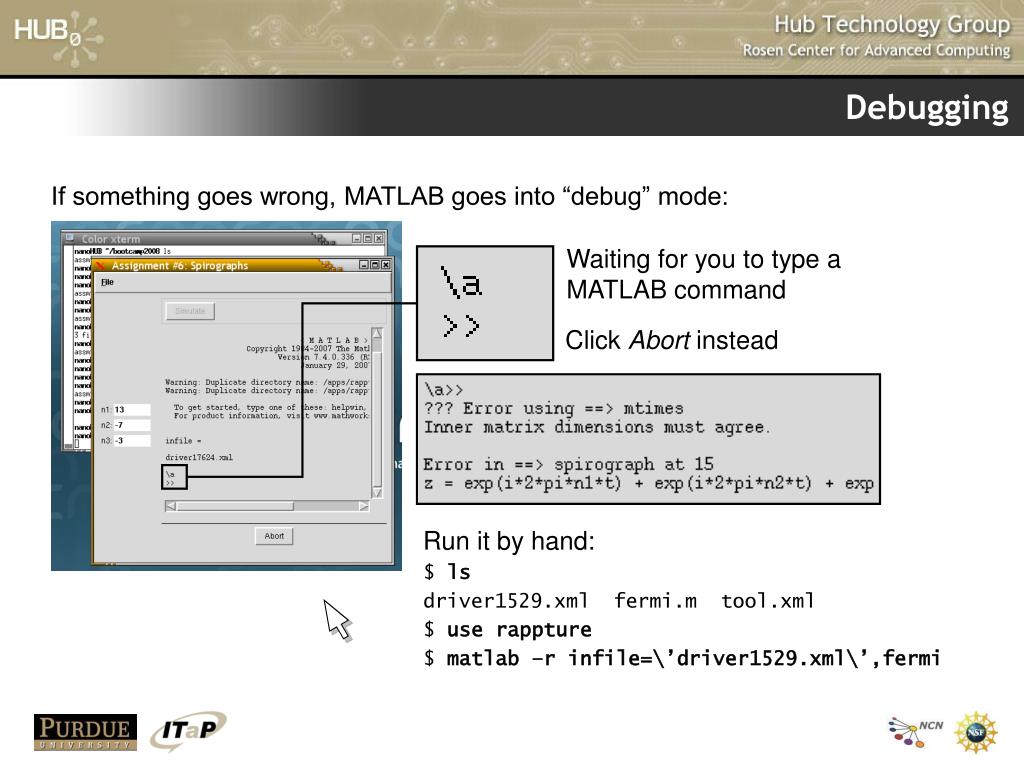Click 'fermi.m' in the file listing
This screenshot has height=768, width=1024.
[x=655, y=601]
